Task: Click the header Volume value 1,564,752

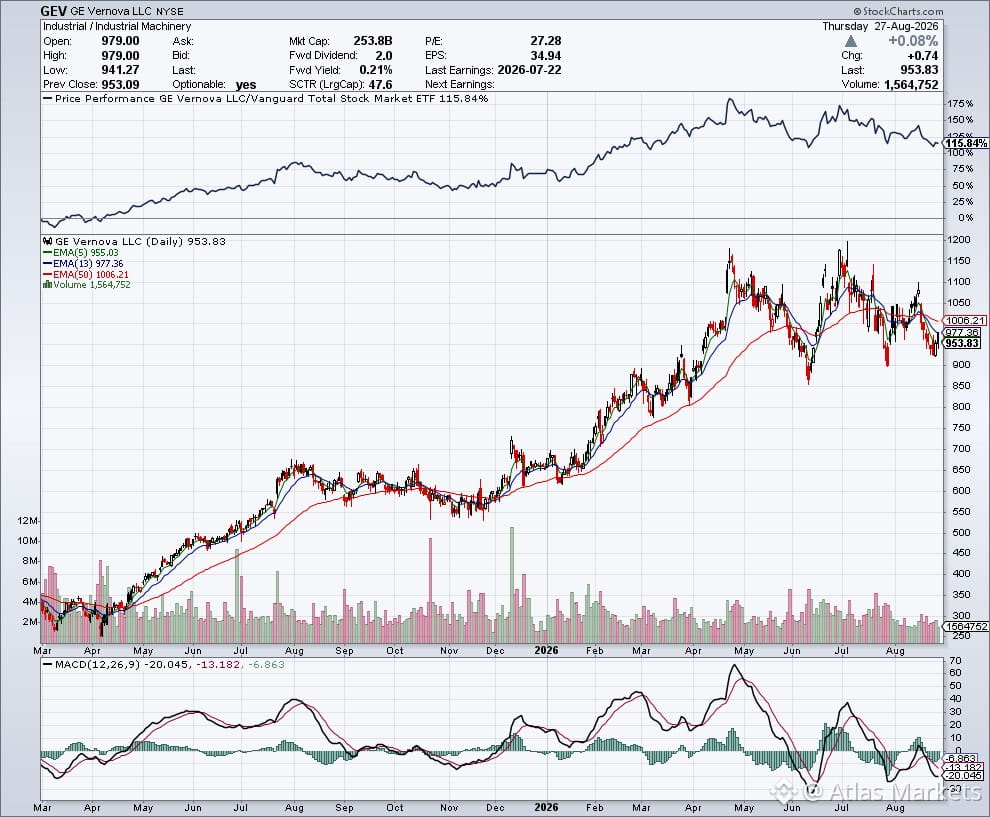Action: coord(911,85)
